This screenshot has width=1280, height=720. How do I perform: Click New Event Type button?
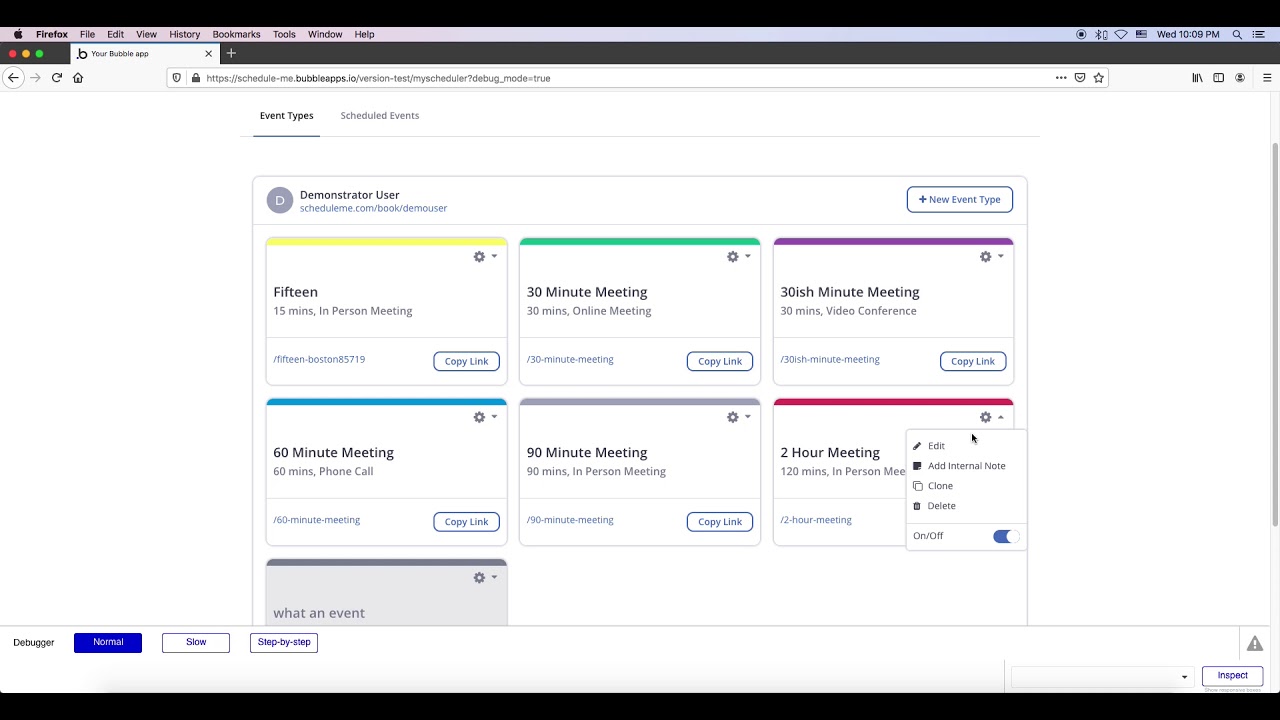960,200
